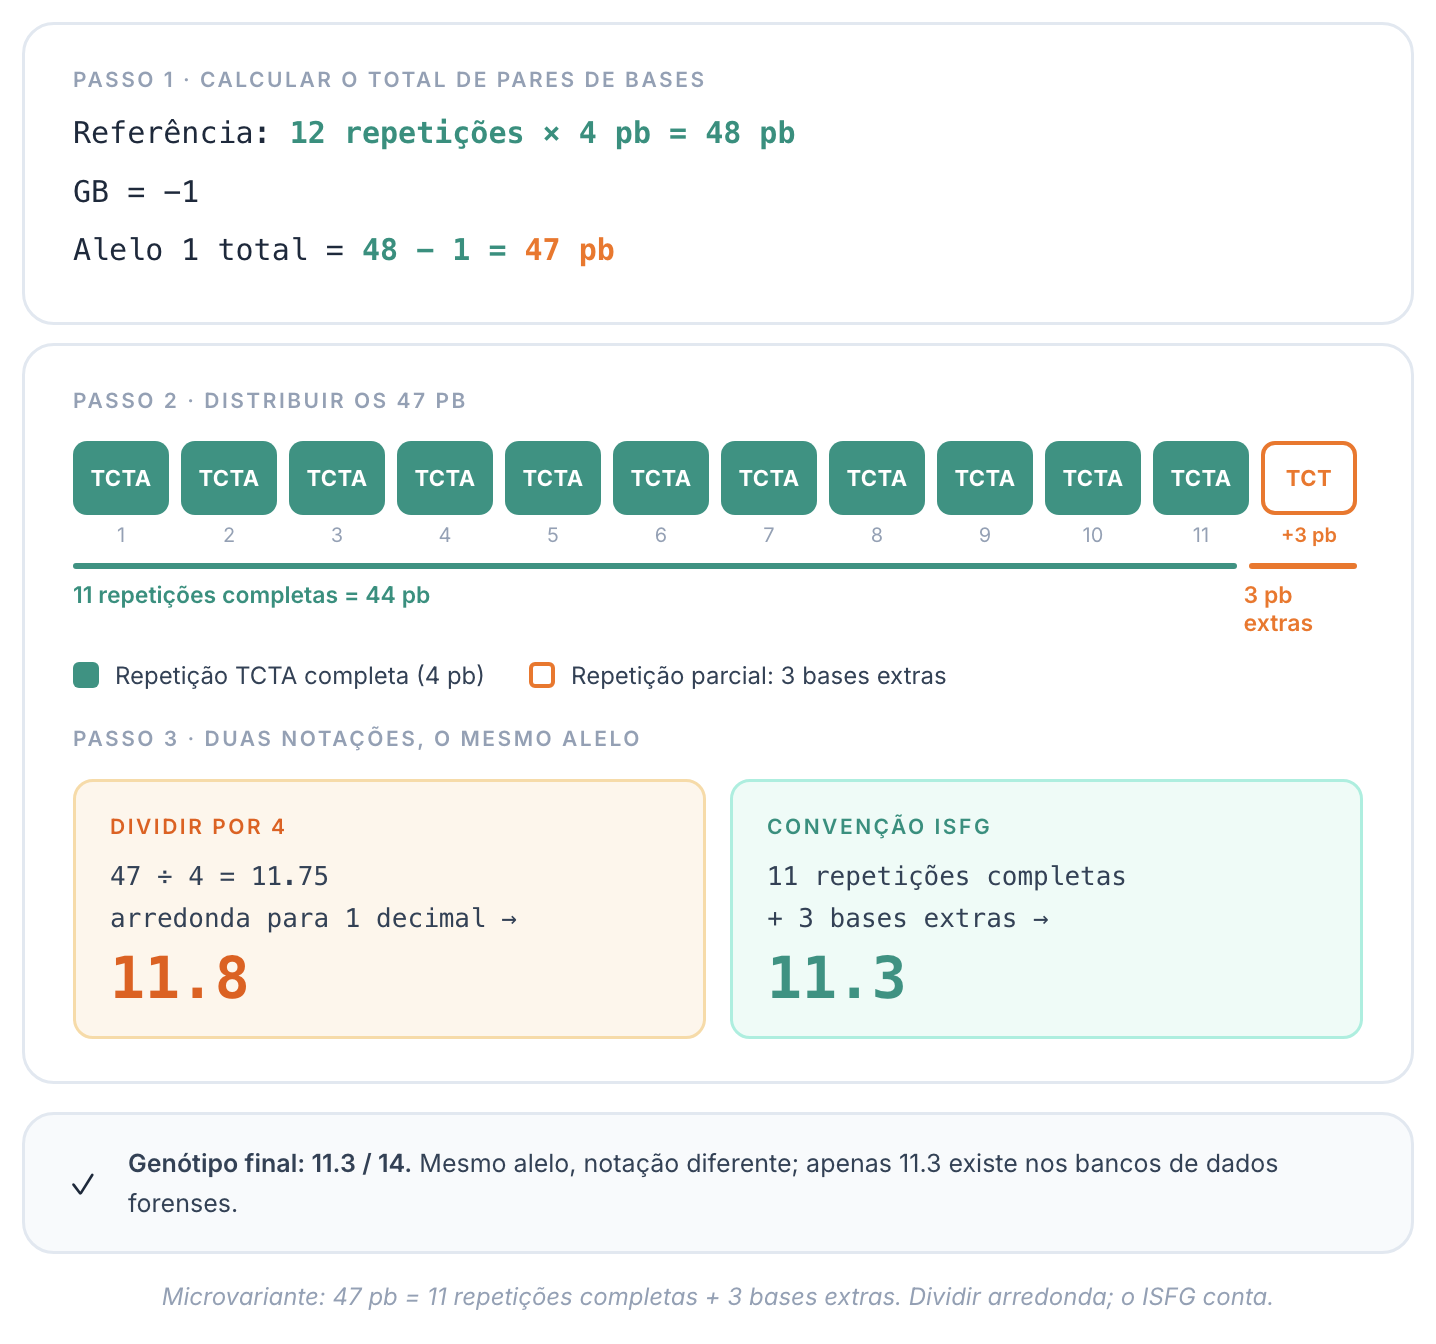Click the PASSO 1 section heading
The height and width of the screenshot is (1344, 1436).
389,80
